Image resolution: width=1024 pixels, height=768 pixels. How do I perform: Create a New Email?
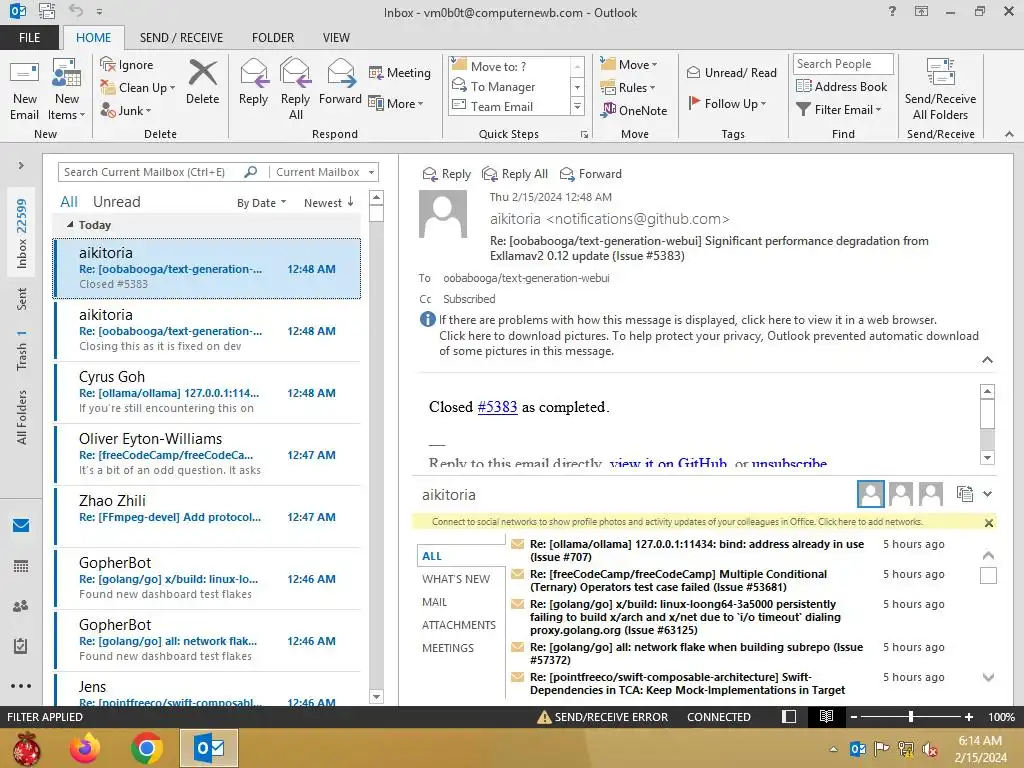[x=24, y=90]
